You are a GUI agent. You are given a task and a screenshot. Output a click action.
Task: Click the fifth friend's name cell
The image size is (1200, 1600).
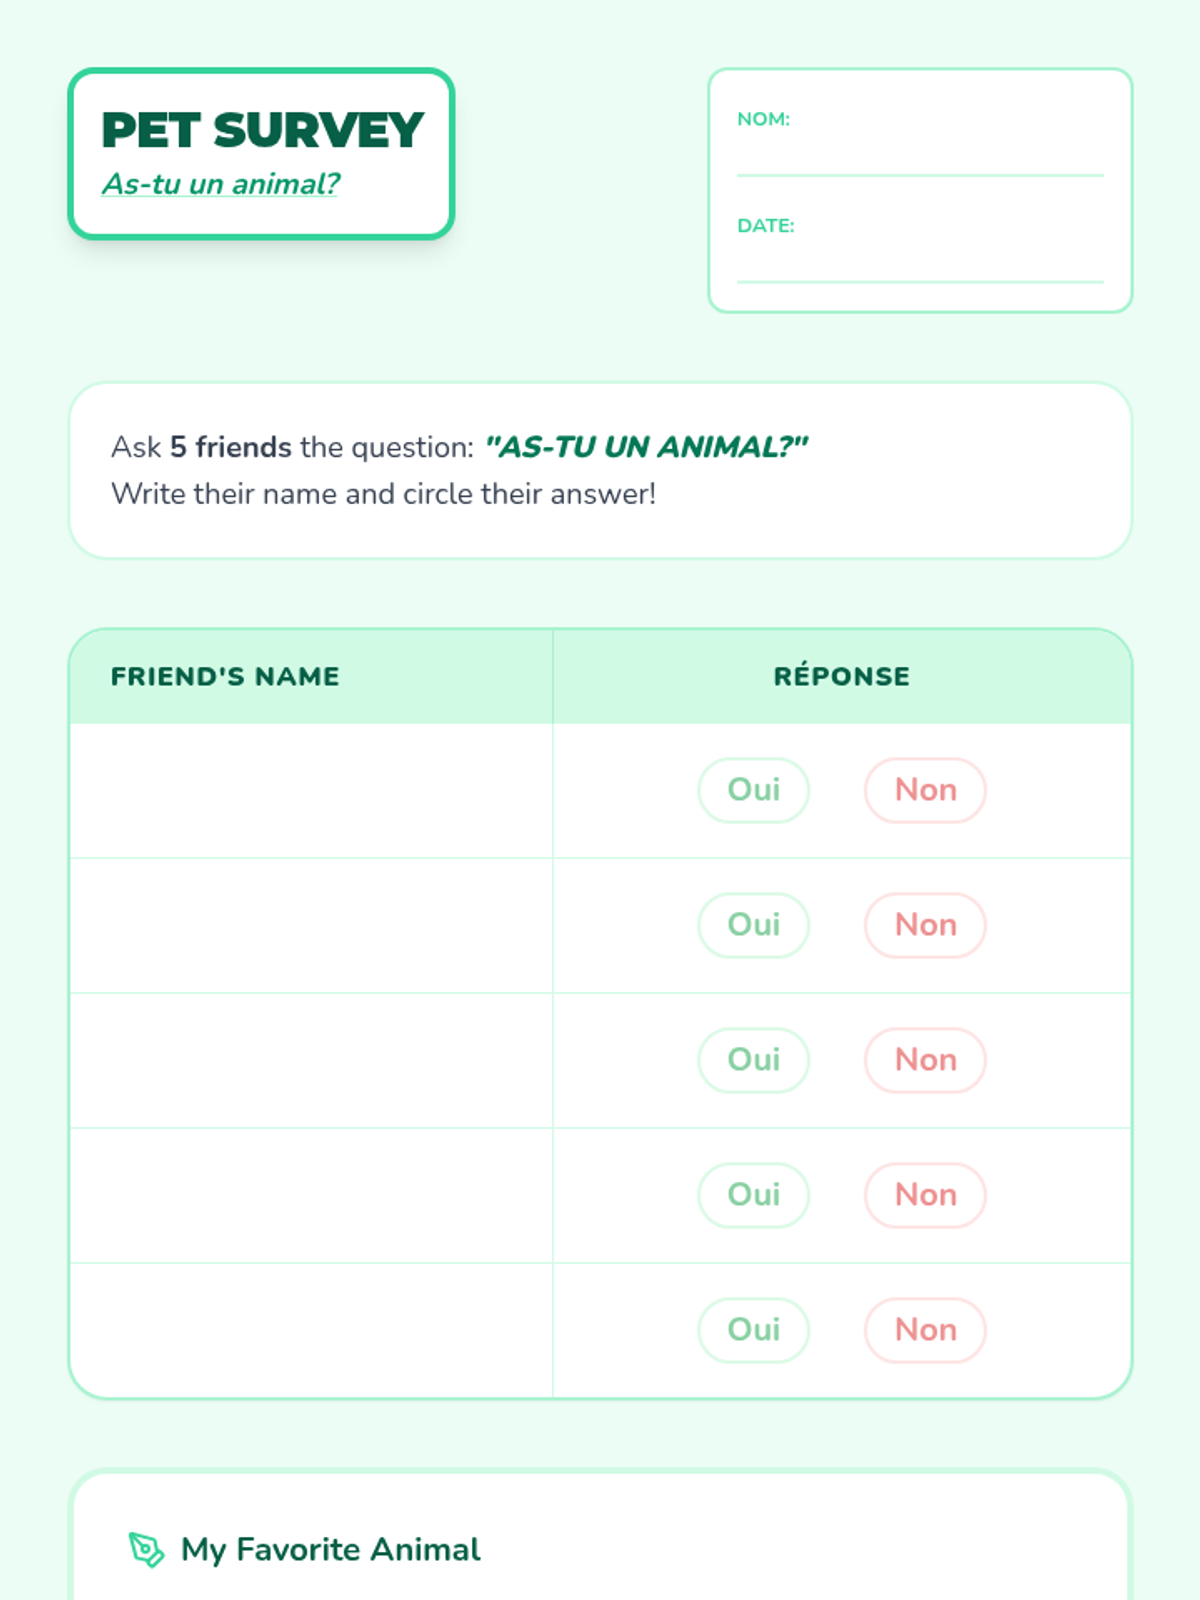tap(311, 1330)
